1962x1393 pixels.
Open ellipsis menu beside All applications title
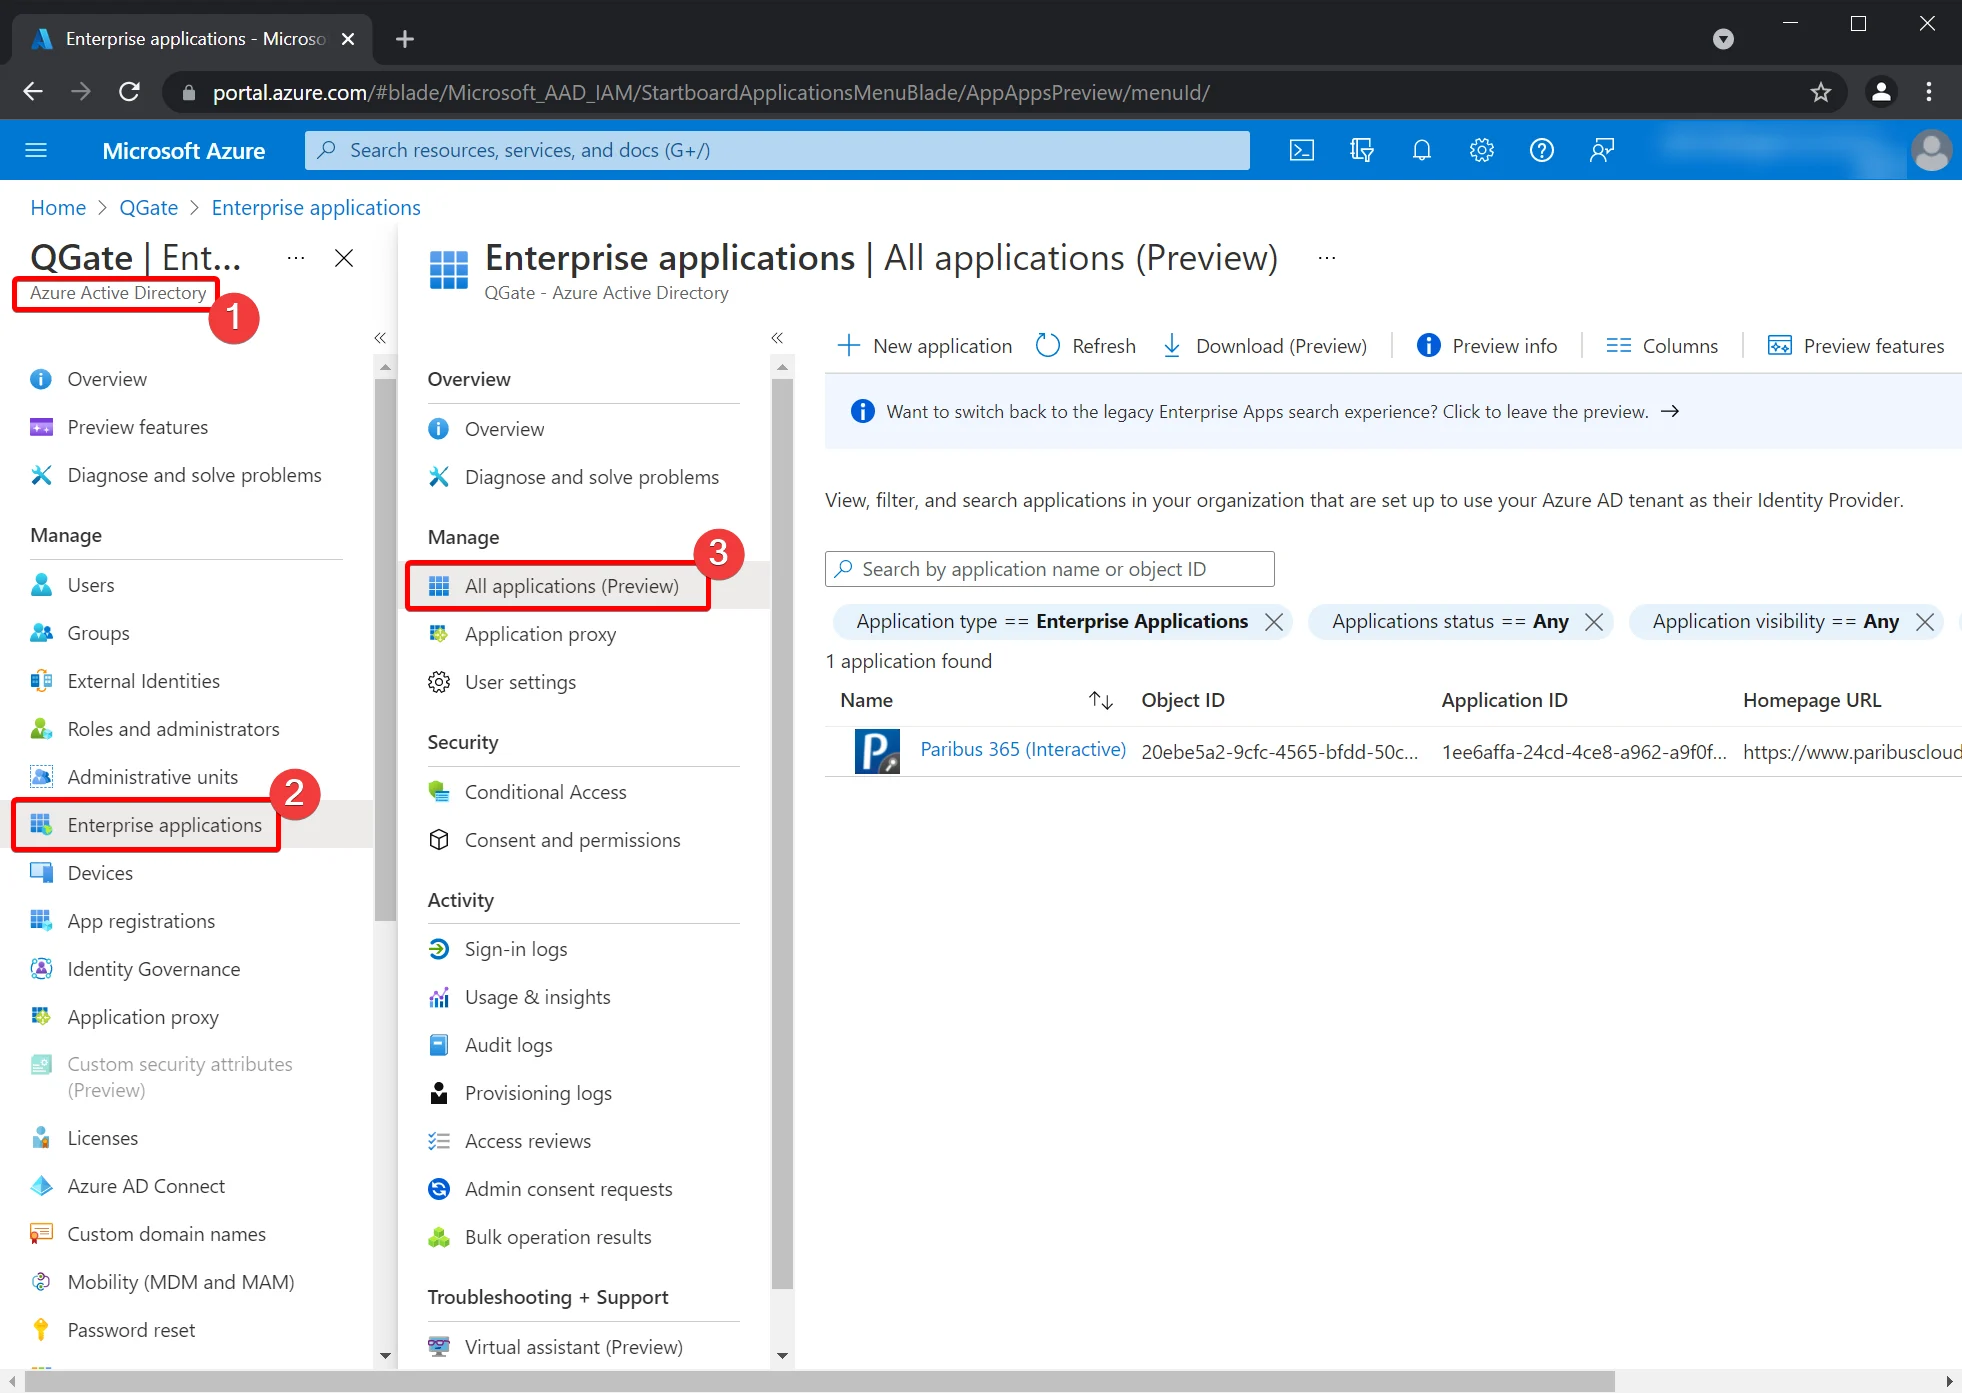coord(1327,258)
